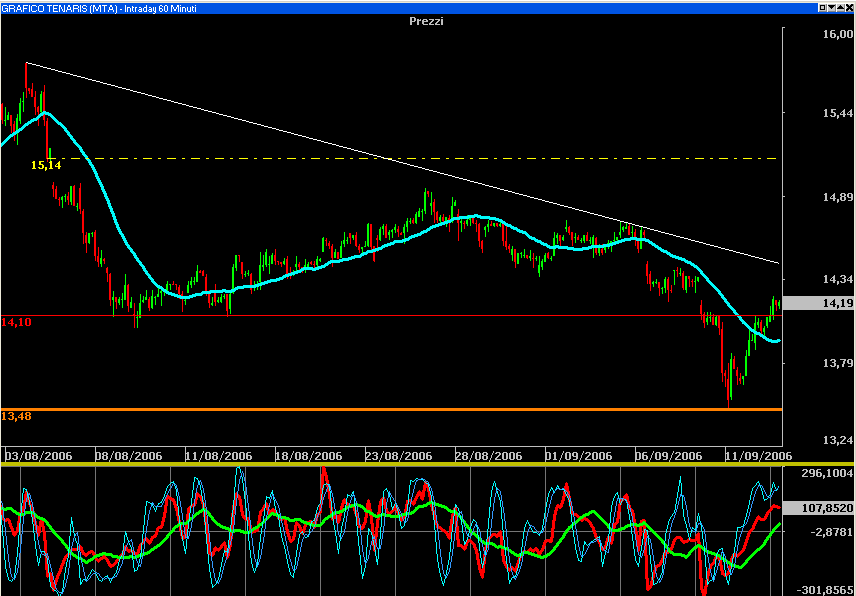The height and width of the screenshot is (596, 856).
Task: Select the 13,24 price axis label
Action: (837, 440)
